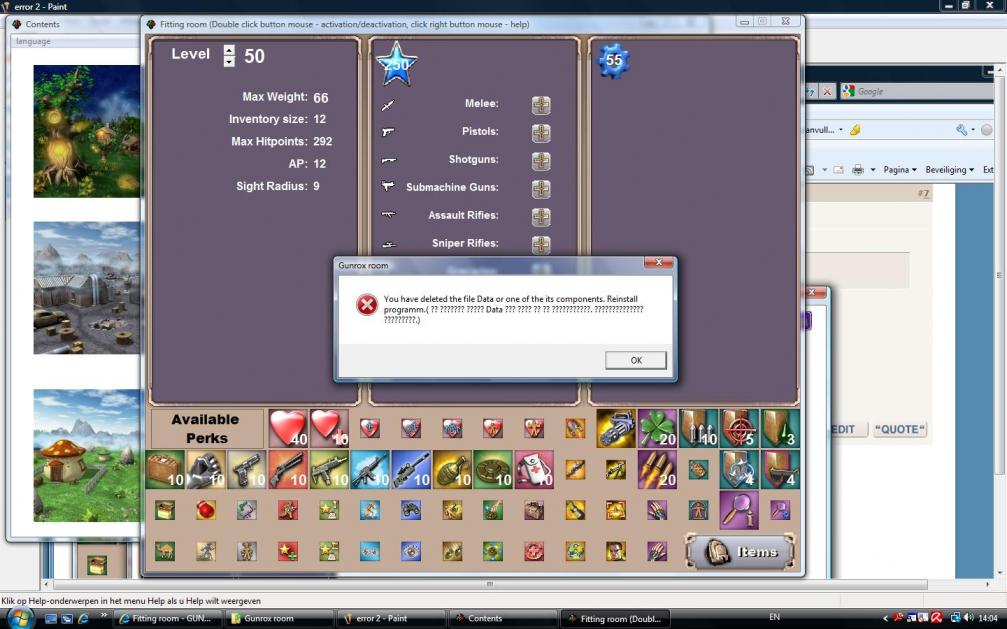The image size is (1007, 629).
Task: Select the magnifying glass info perk
Action: [739, 510]
